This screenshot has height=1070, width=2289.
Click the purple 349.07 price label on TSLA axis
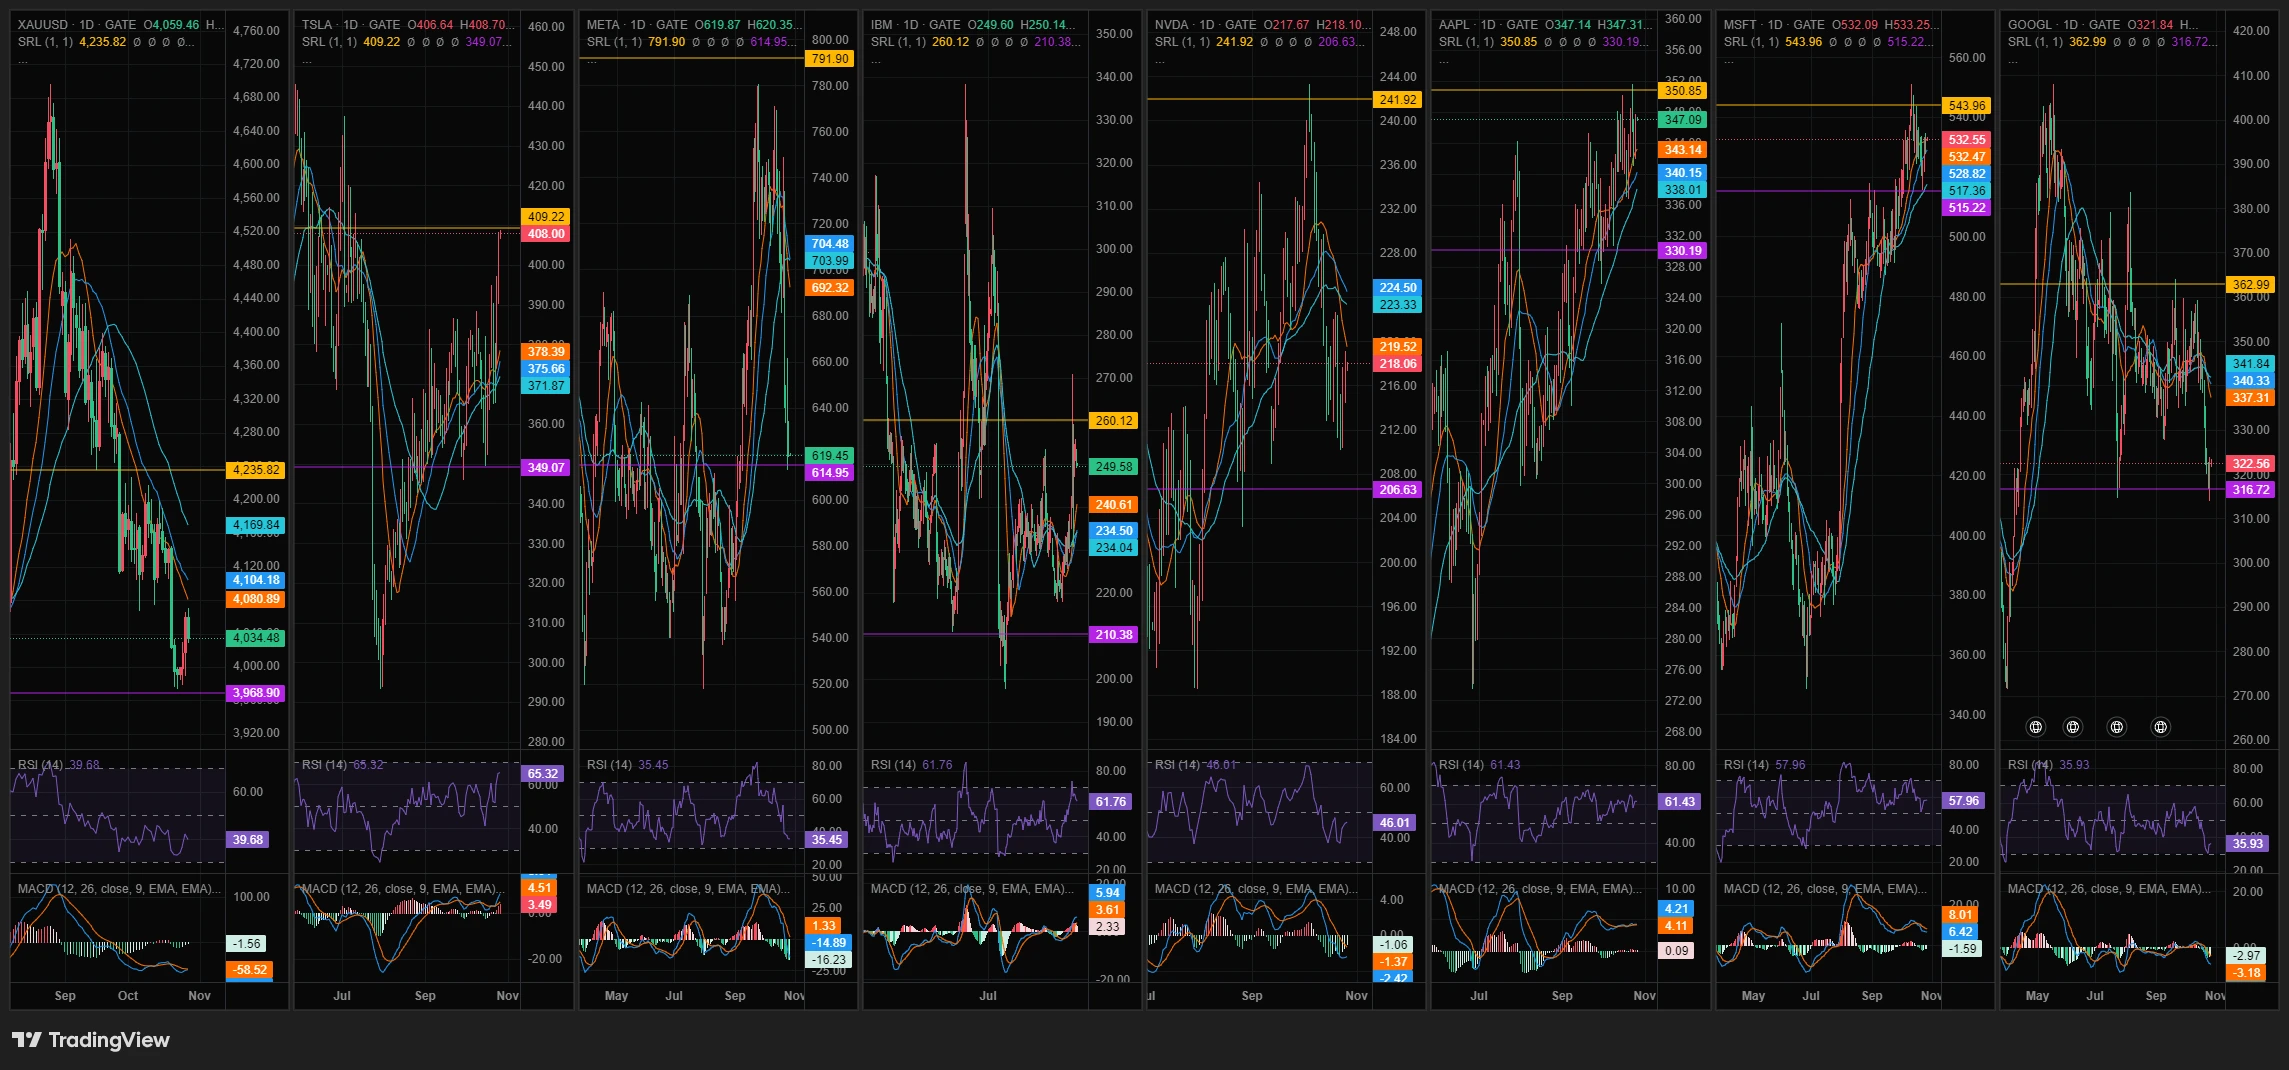coord(546,468)
